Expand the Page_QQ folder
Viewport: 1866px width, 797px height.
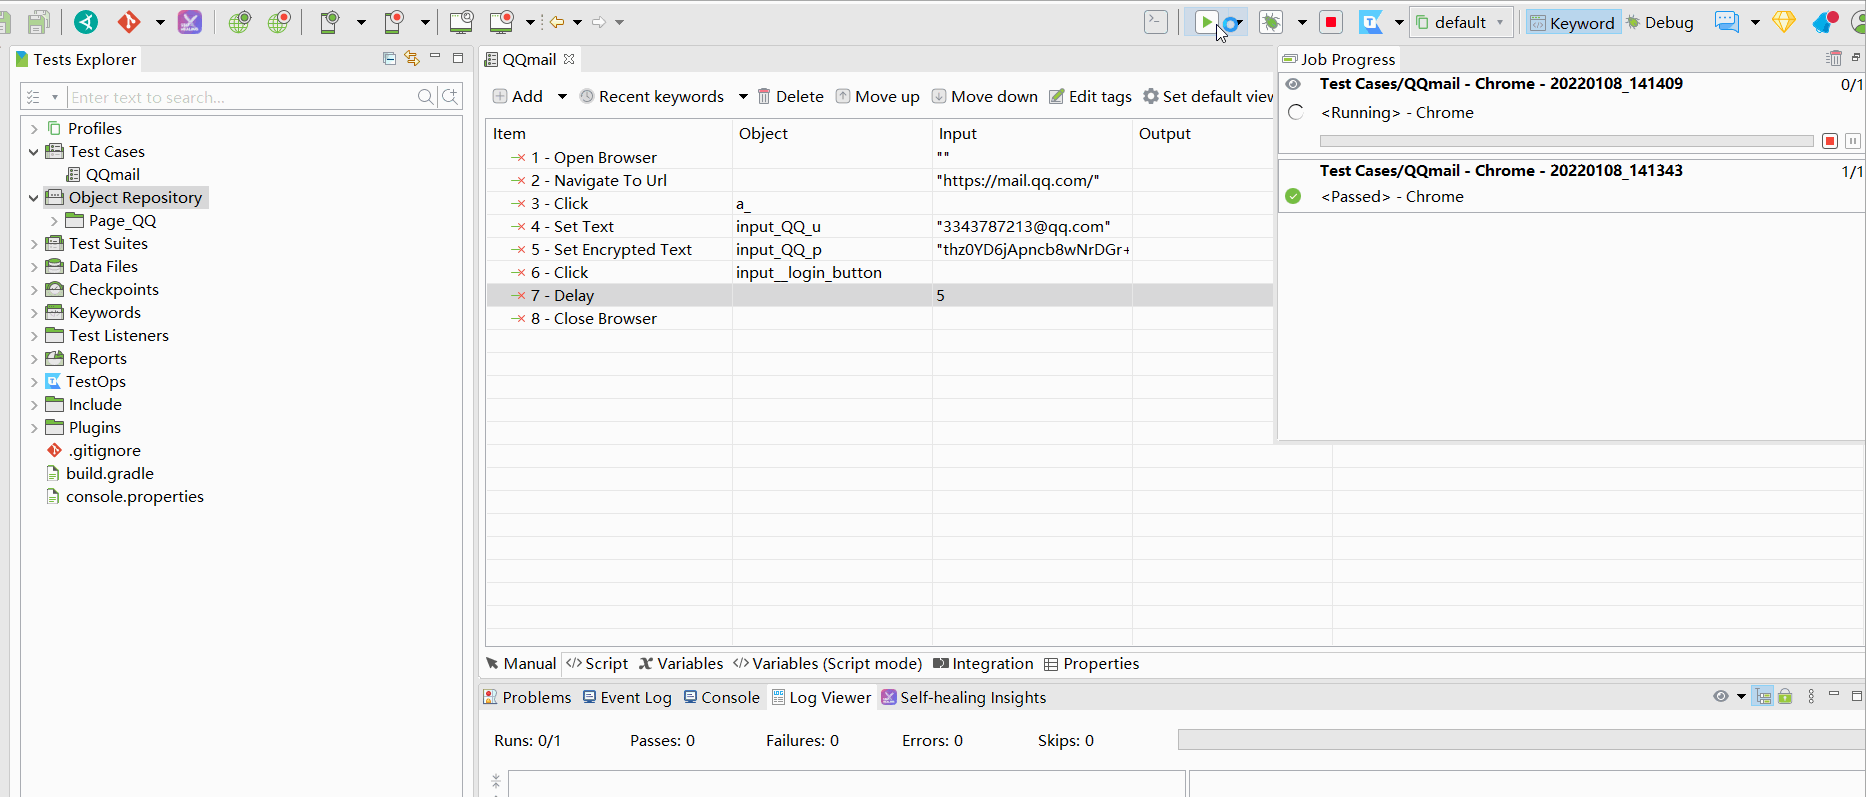(x=54, y=221)
